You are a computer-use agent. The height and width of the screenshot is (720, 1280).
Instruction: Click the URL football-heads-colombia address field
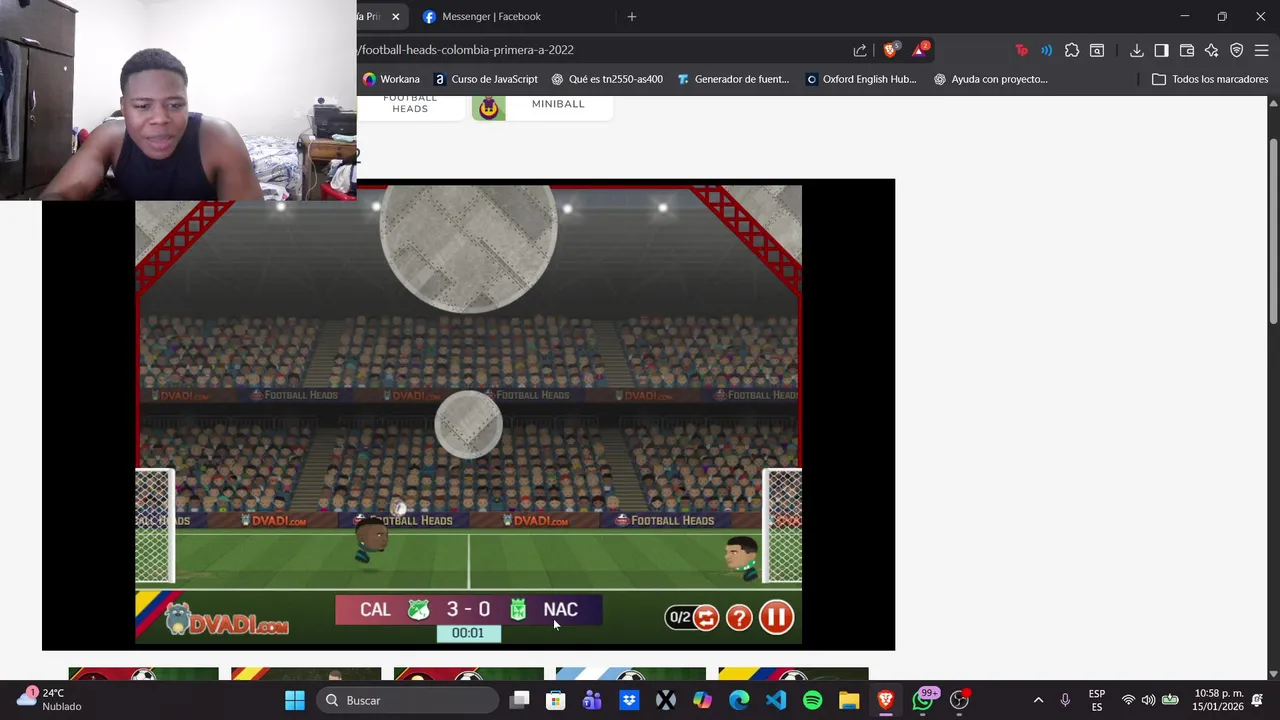600,50
